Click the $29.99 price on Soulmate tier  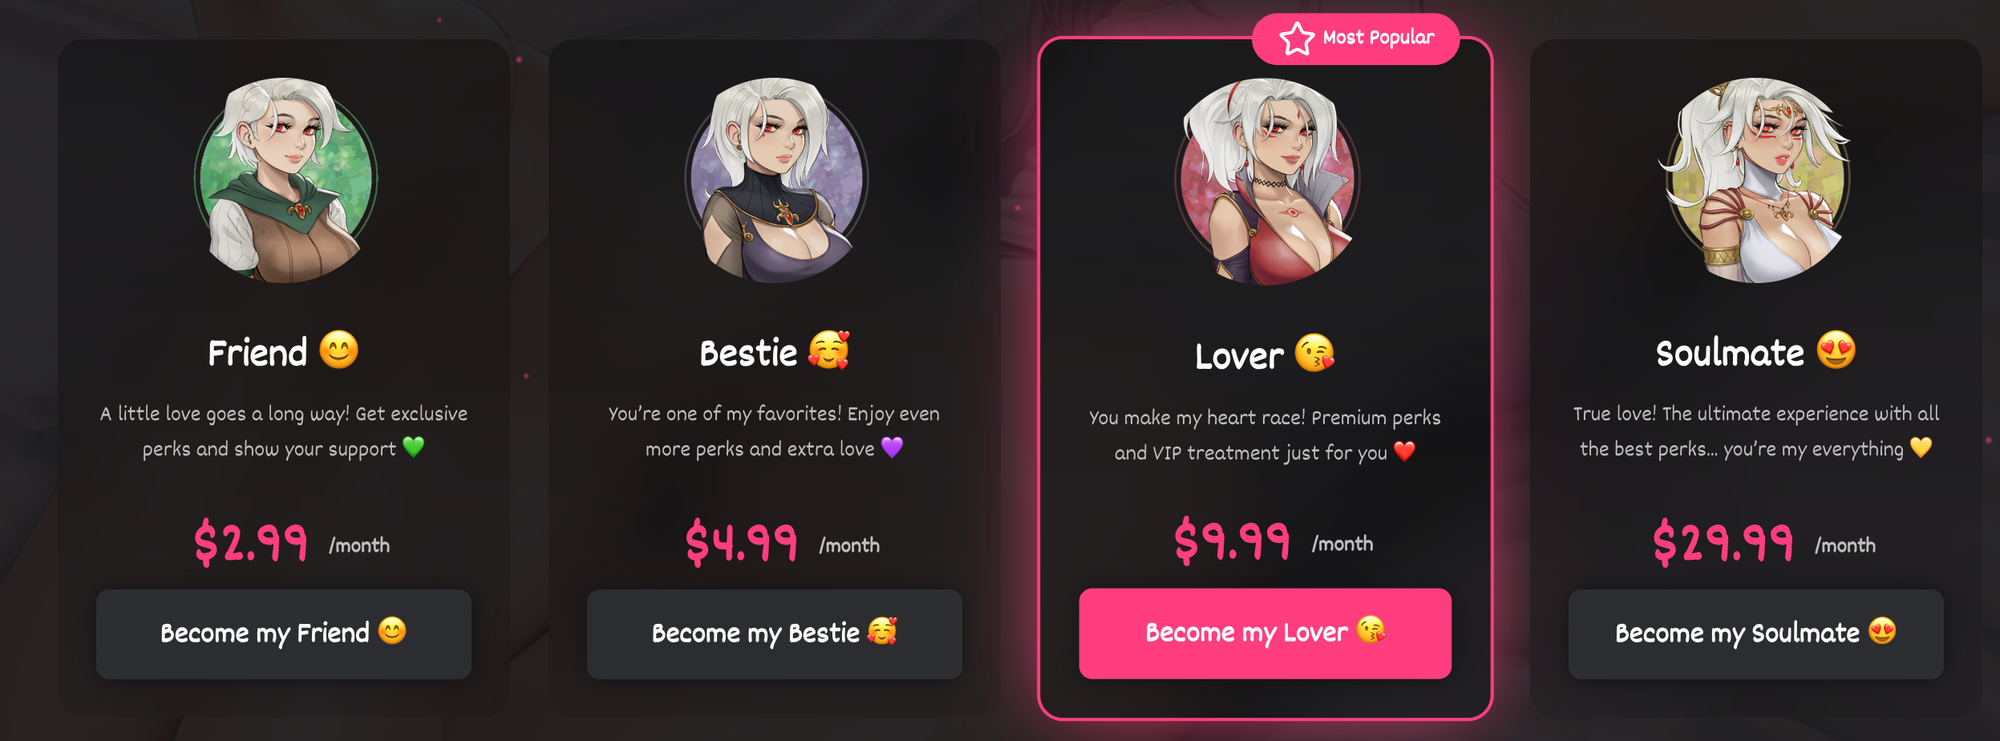[x=1723, y=543]
